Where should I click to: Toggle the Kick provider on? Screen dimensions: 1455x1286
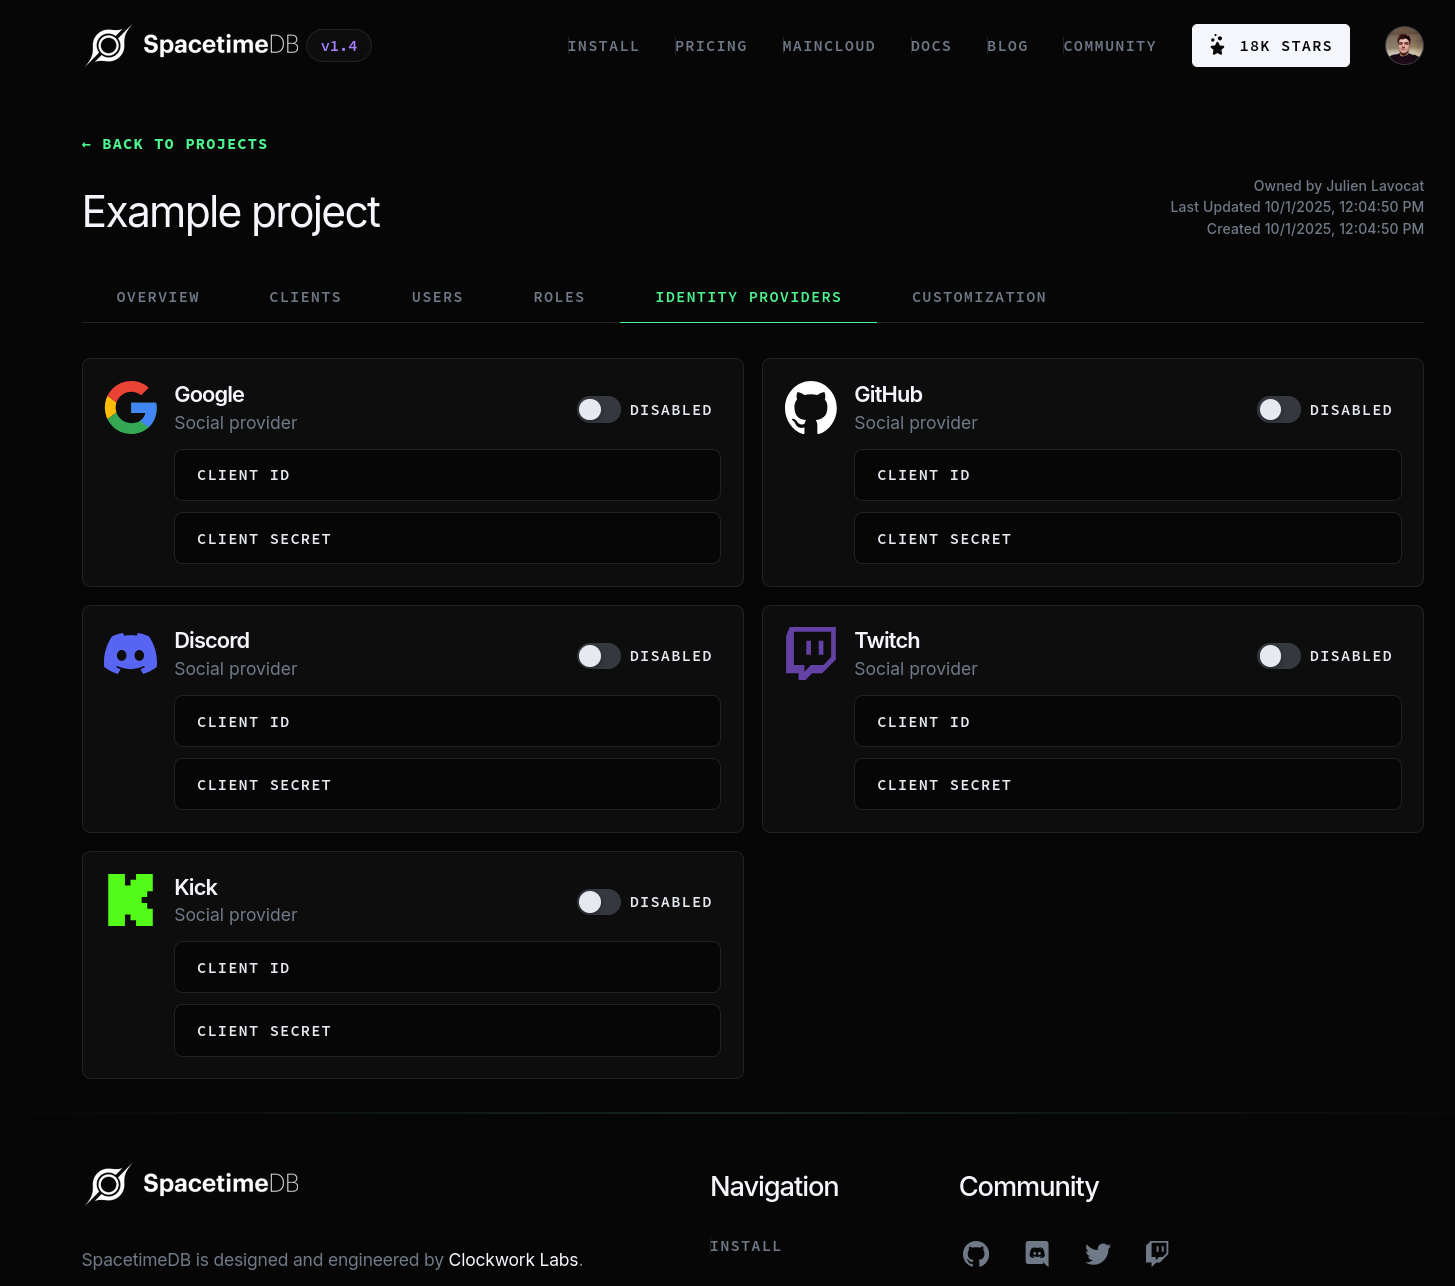(598, 901)
